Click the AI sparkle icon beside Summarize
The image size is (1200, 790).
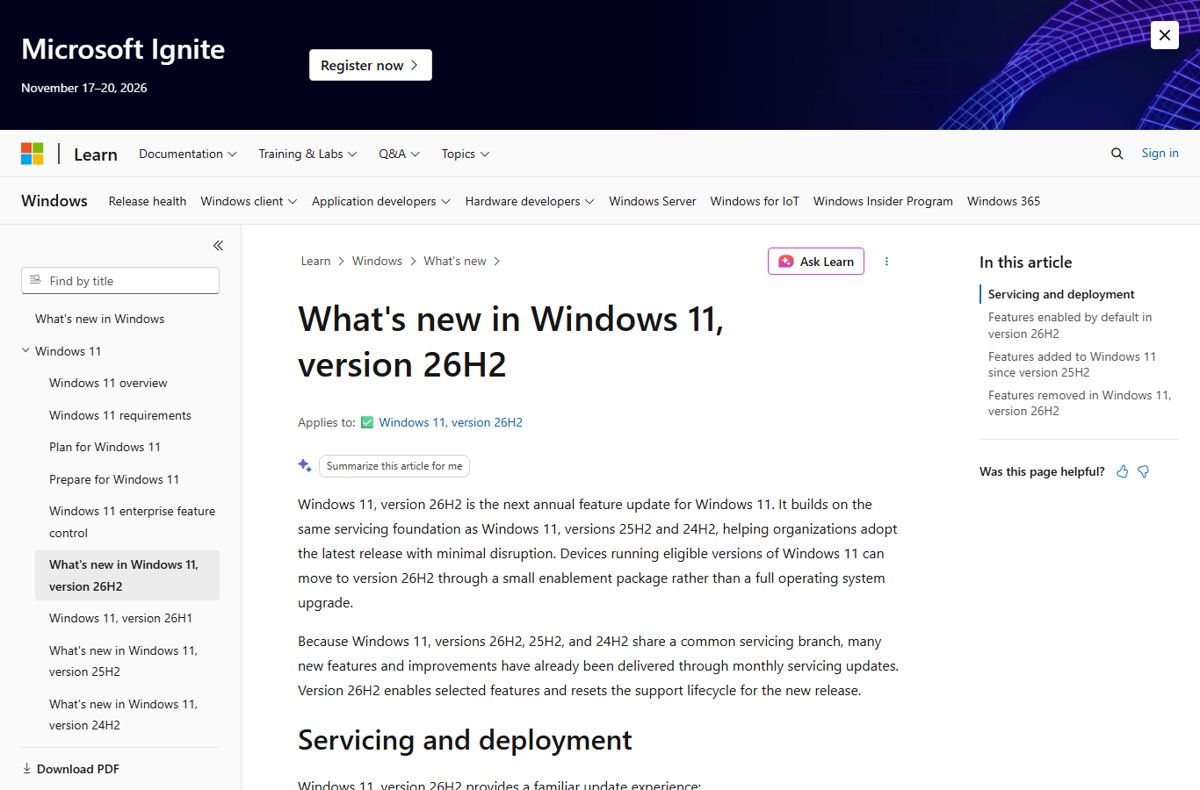[305, 466]
